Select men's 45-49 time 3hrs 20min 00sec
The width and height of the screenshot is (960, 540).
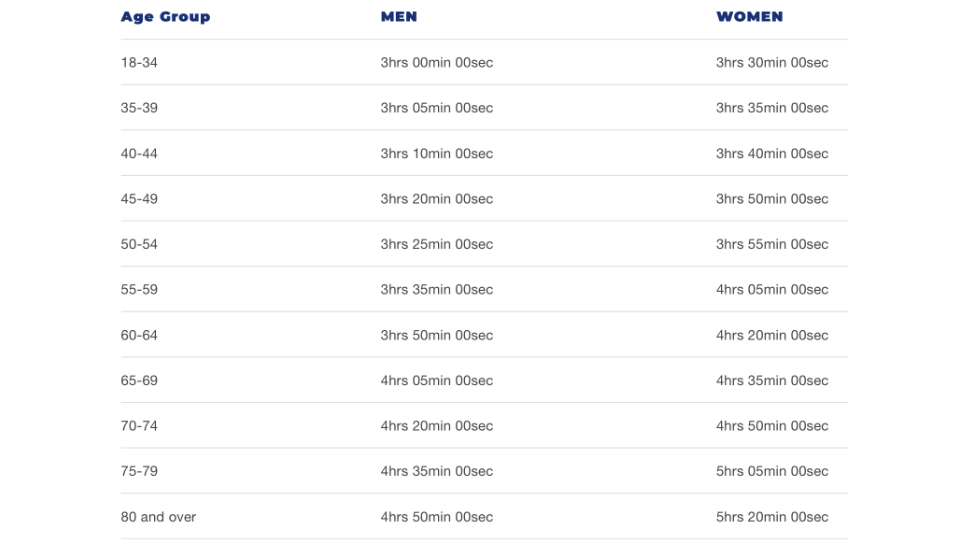(436, 199)
